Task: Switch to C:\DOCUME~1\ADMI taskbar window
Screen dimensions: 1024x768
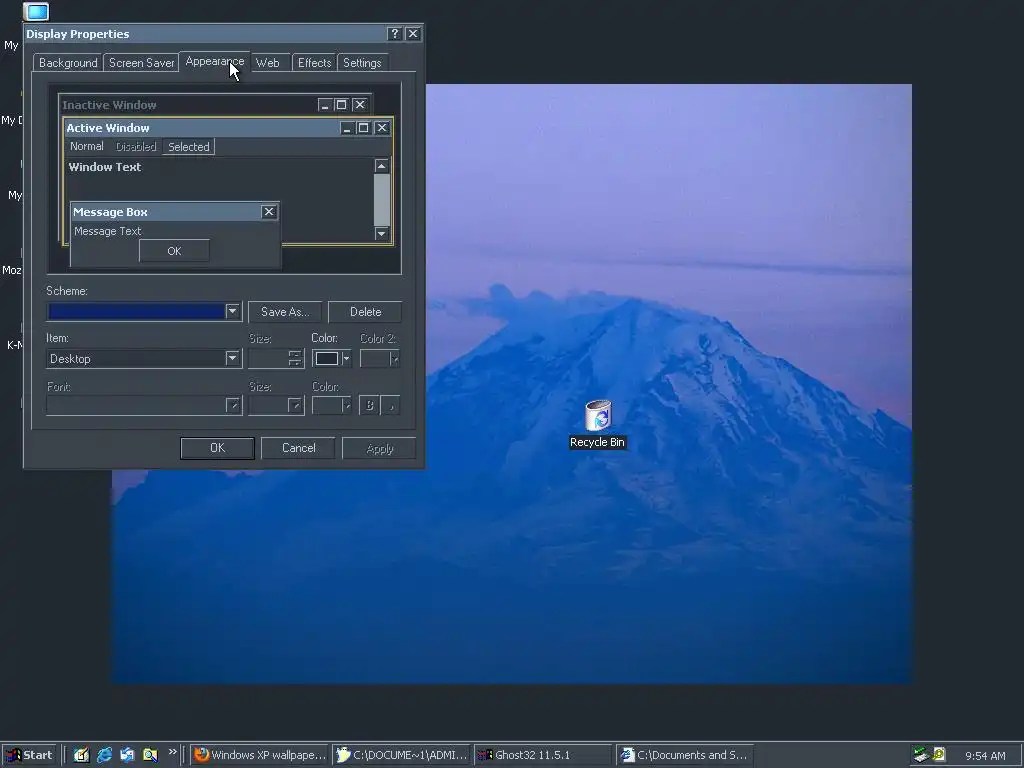Action: [x=402, y=755]
